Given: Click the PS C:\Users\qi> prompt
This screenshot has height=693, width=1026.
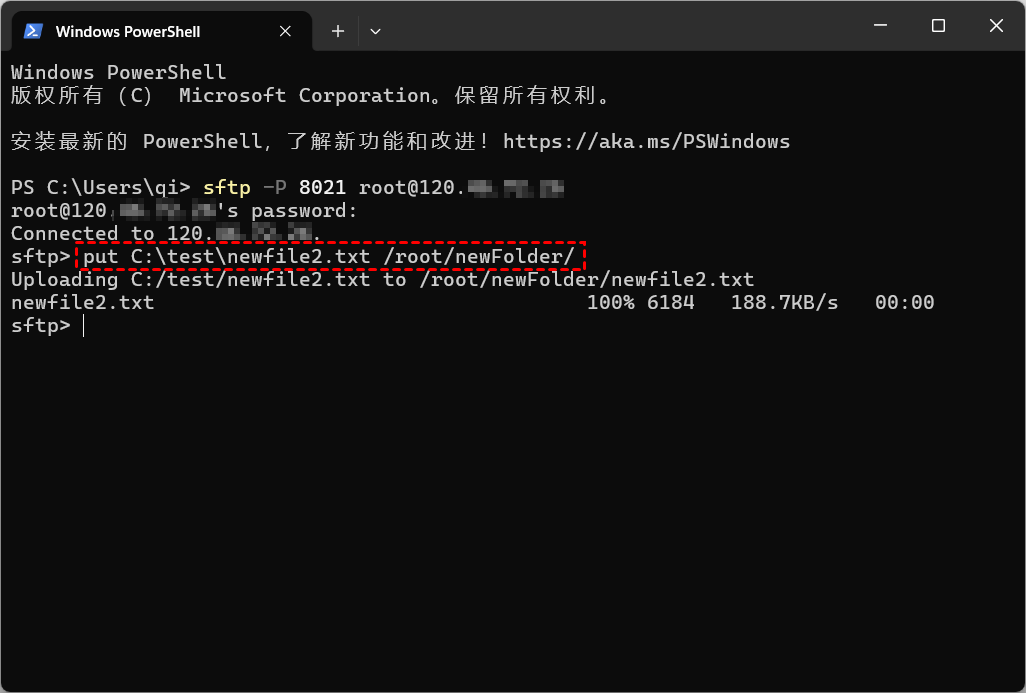Looking at the screenshot, I should click(100, 187).
